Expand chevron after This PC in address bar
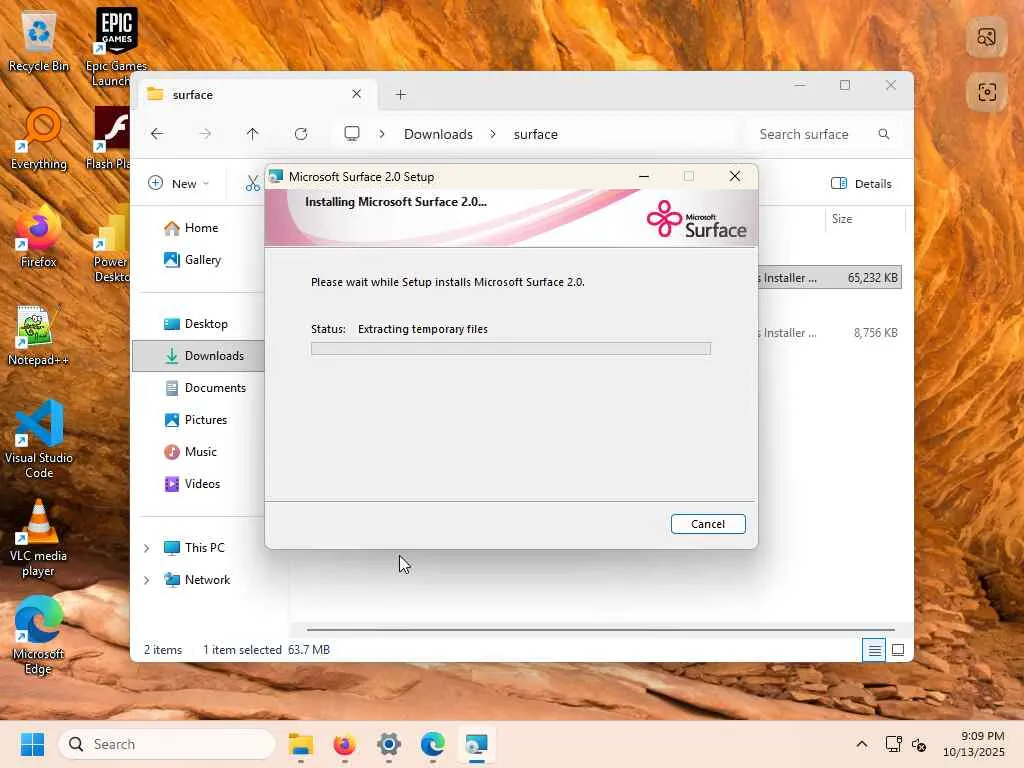The image size is (1024, 768). click(x=381, y=134)
